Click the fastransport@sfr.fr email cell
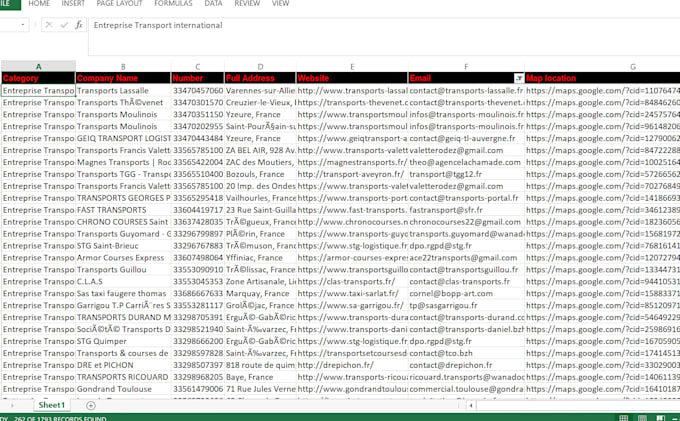The height and width of the screenshot is (421, 680). [466, 210]
